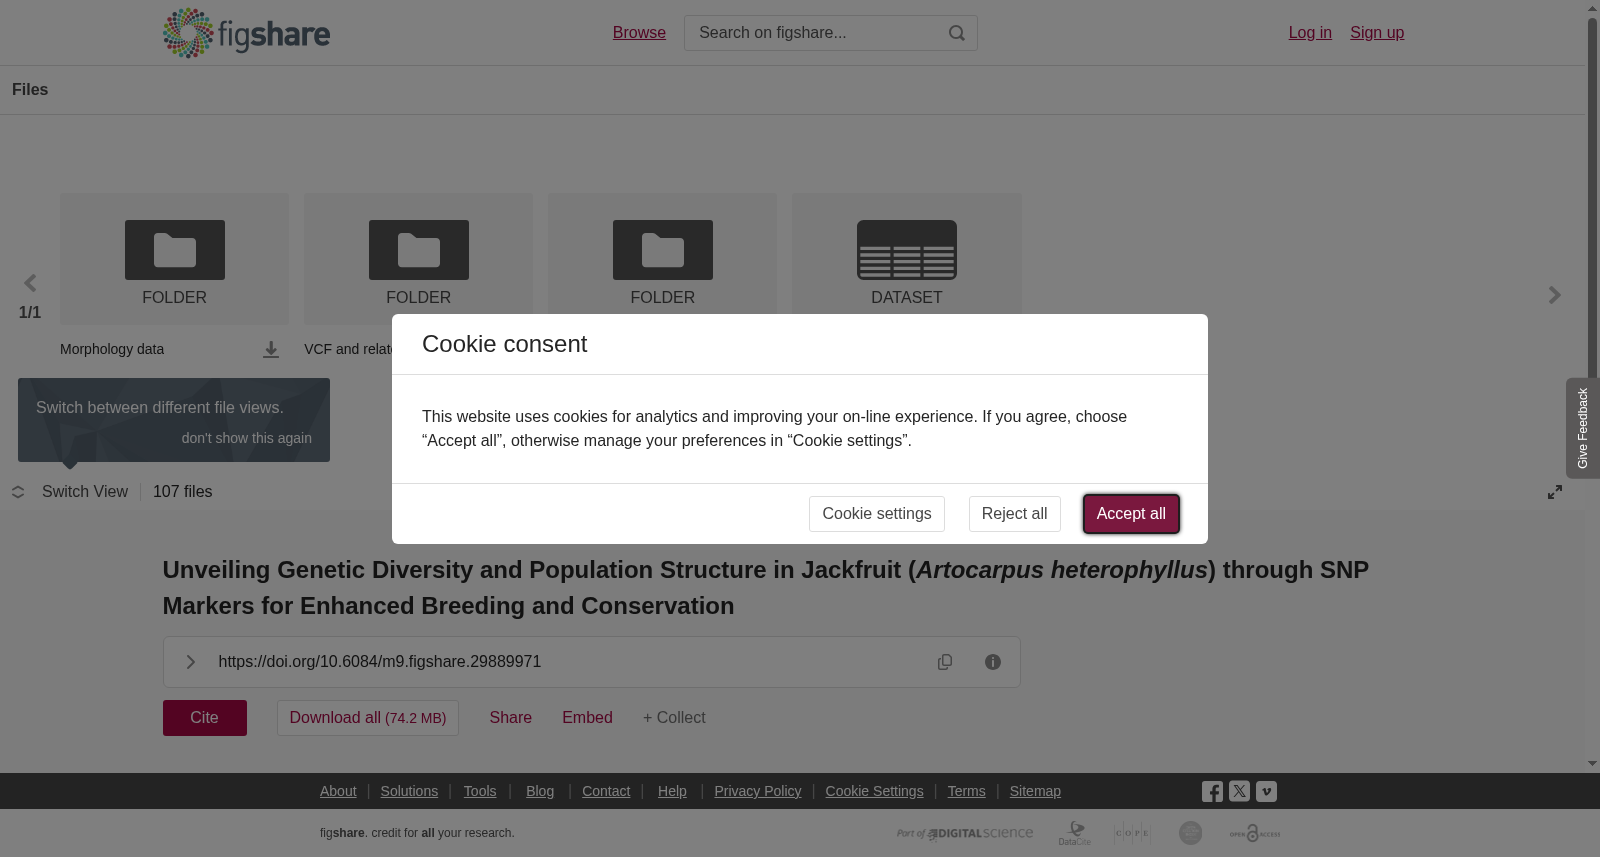
Task: Select the DATASET thumbnail
Action: click(x=907, y=259)
